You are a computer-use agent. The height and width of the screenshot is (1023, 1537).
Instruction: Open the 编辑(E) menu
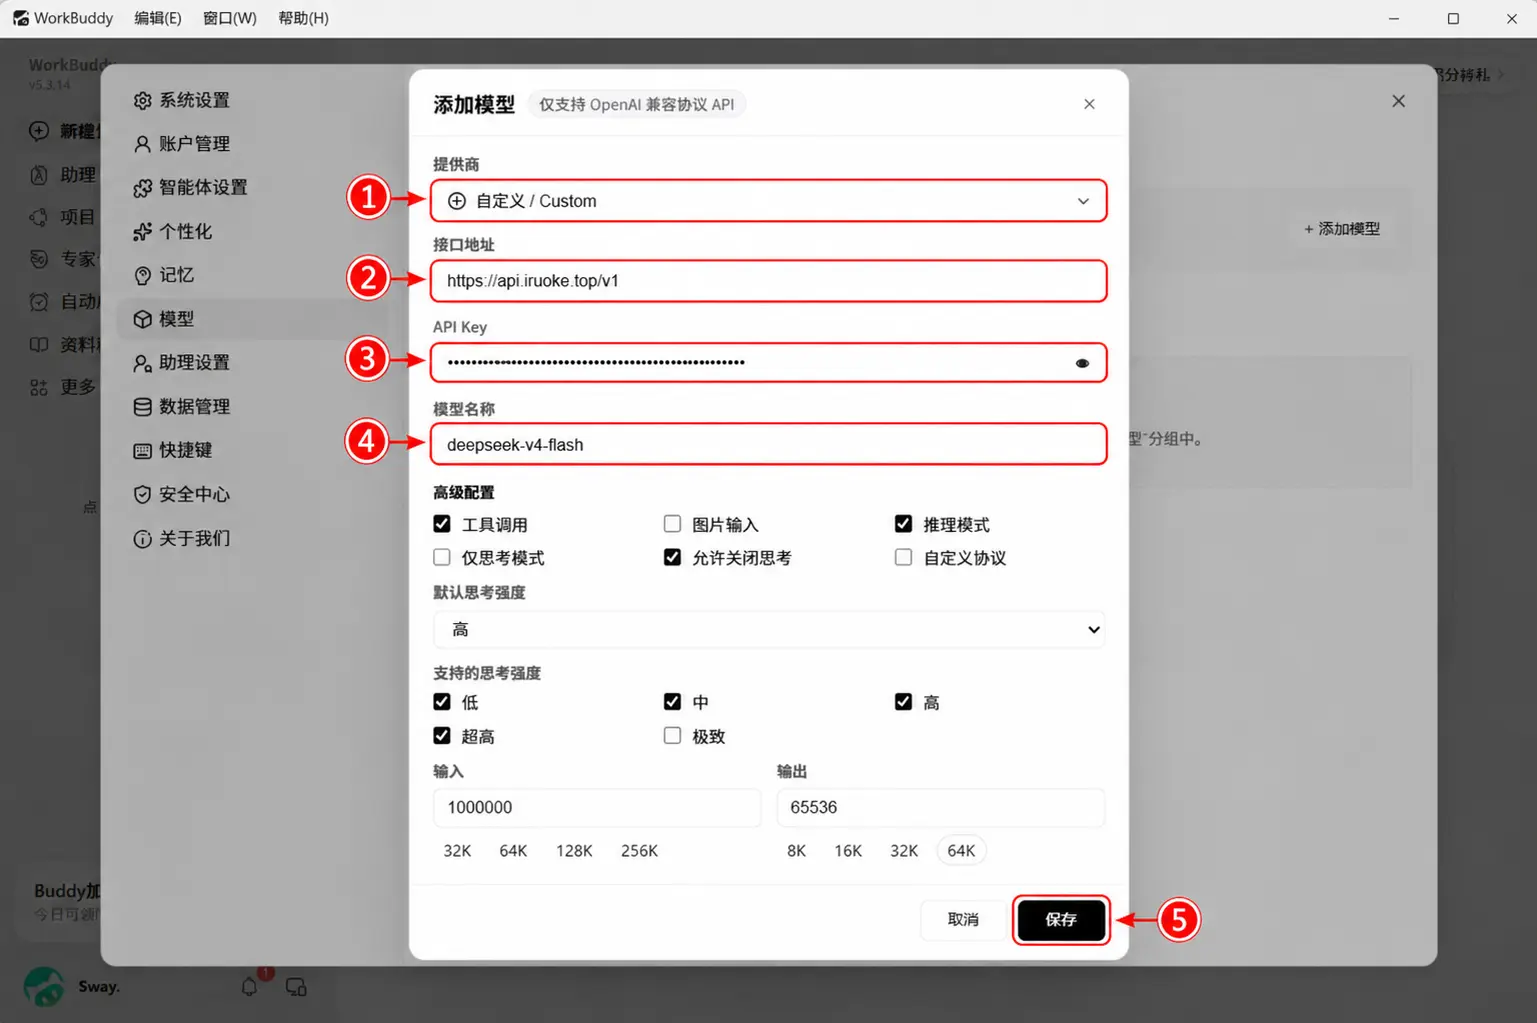(x=158, y=18)
